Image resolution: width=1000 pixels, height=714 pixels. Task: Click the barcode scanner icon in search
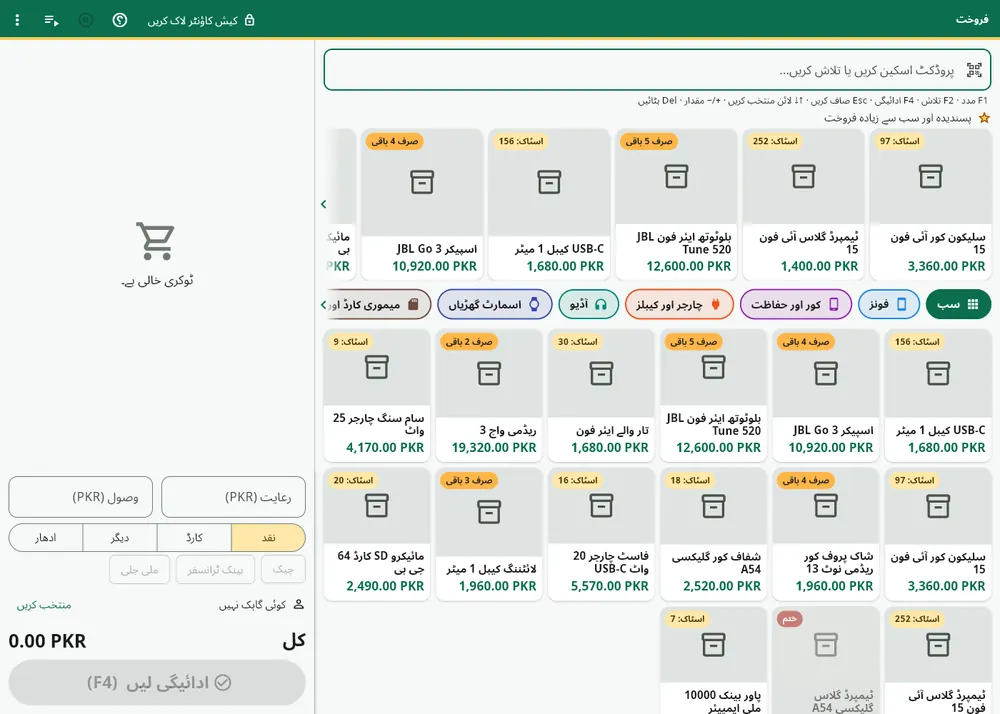click(974, 70)
